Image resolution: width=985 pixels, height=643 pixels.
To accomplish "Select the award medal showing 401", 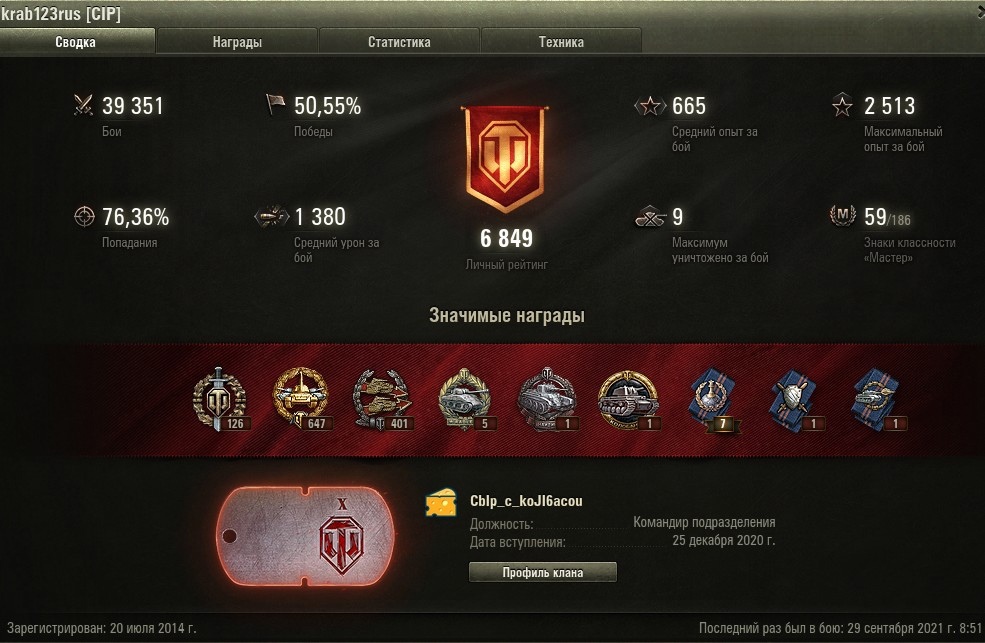I will coord(383,400).
